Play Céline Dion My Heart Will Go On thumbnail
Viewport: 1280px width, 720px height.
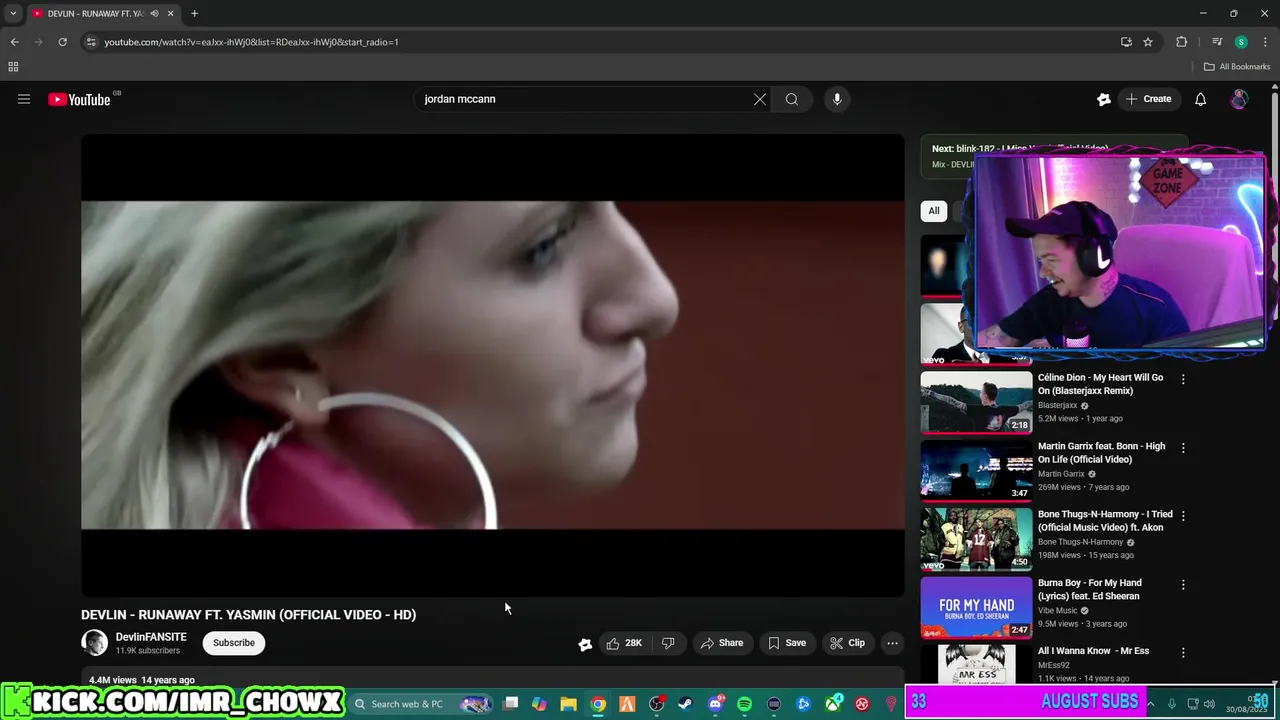click(976, 402)
